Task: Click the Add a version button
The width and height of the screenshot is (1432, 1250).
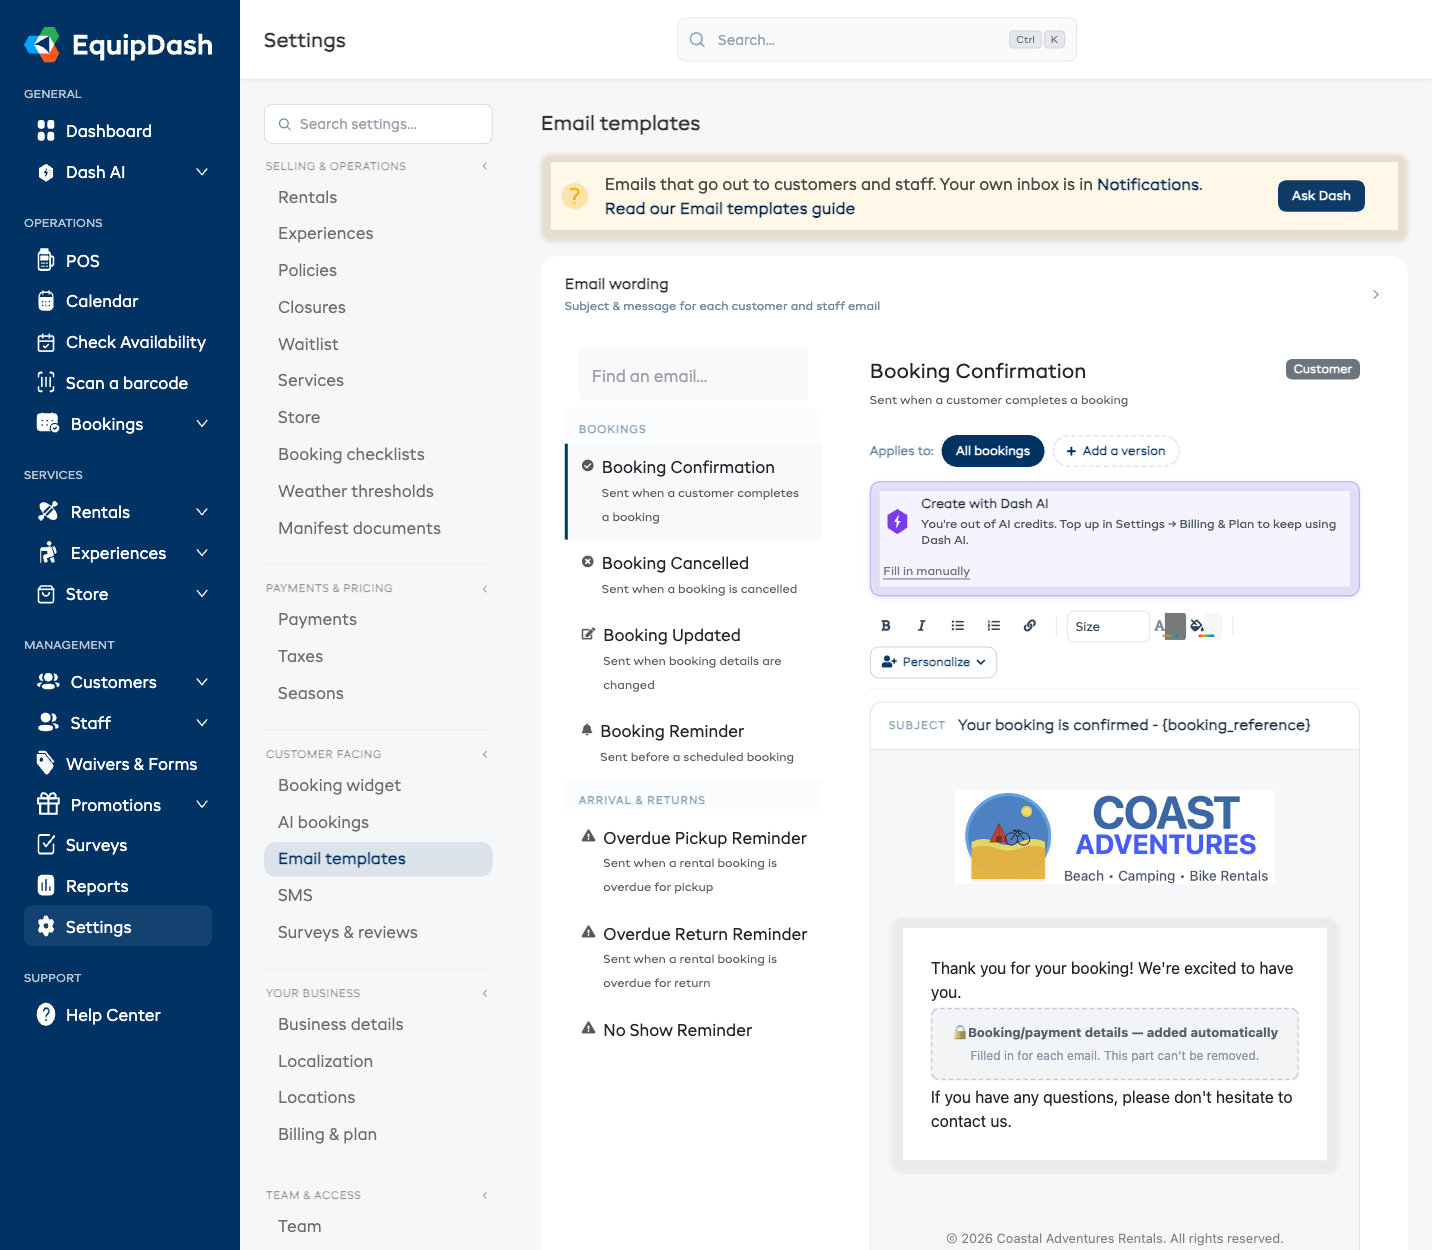Action: pos(1116,451)
